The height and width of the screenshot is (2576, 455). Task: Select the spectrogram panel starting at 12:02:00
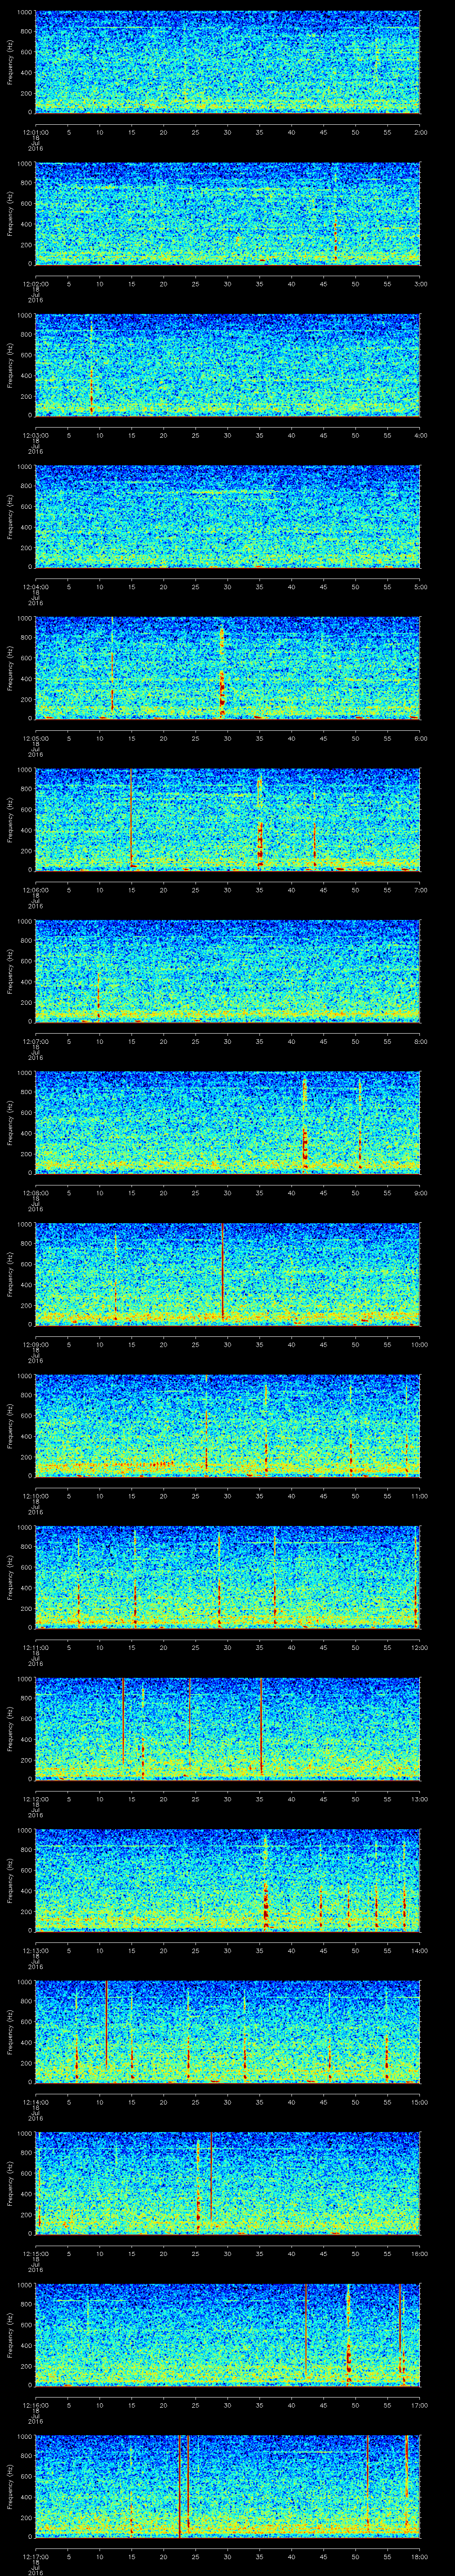(x=227, y=213)
